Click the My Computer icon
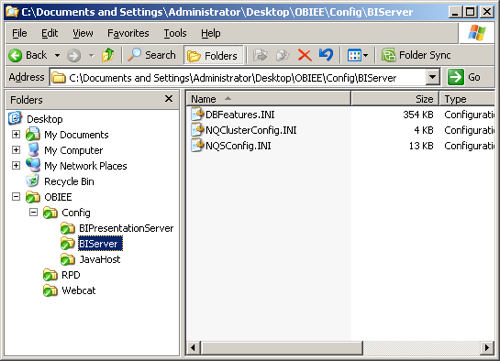 [33, 150]
